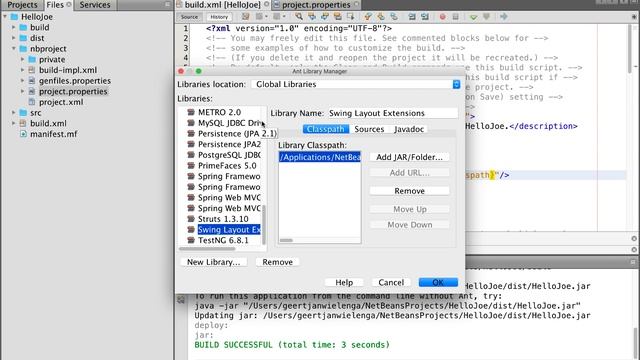Click Add JAR/Folder... button

pos(409,157)
